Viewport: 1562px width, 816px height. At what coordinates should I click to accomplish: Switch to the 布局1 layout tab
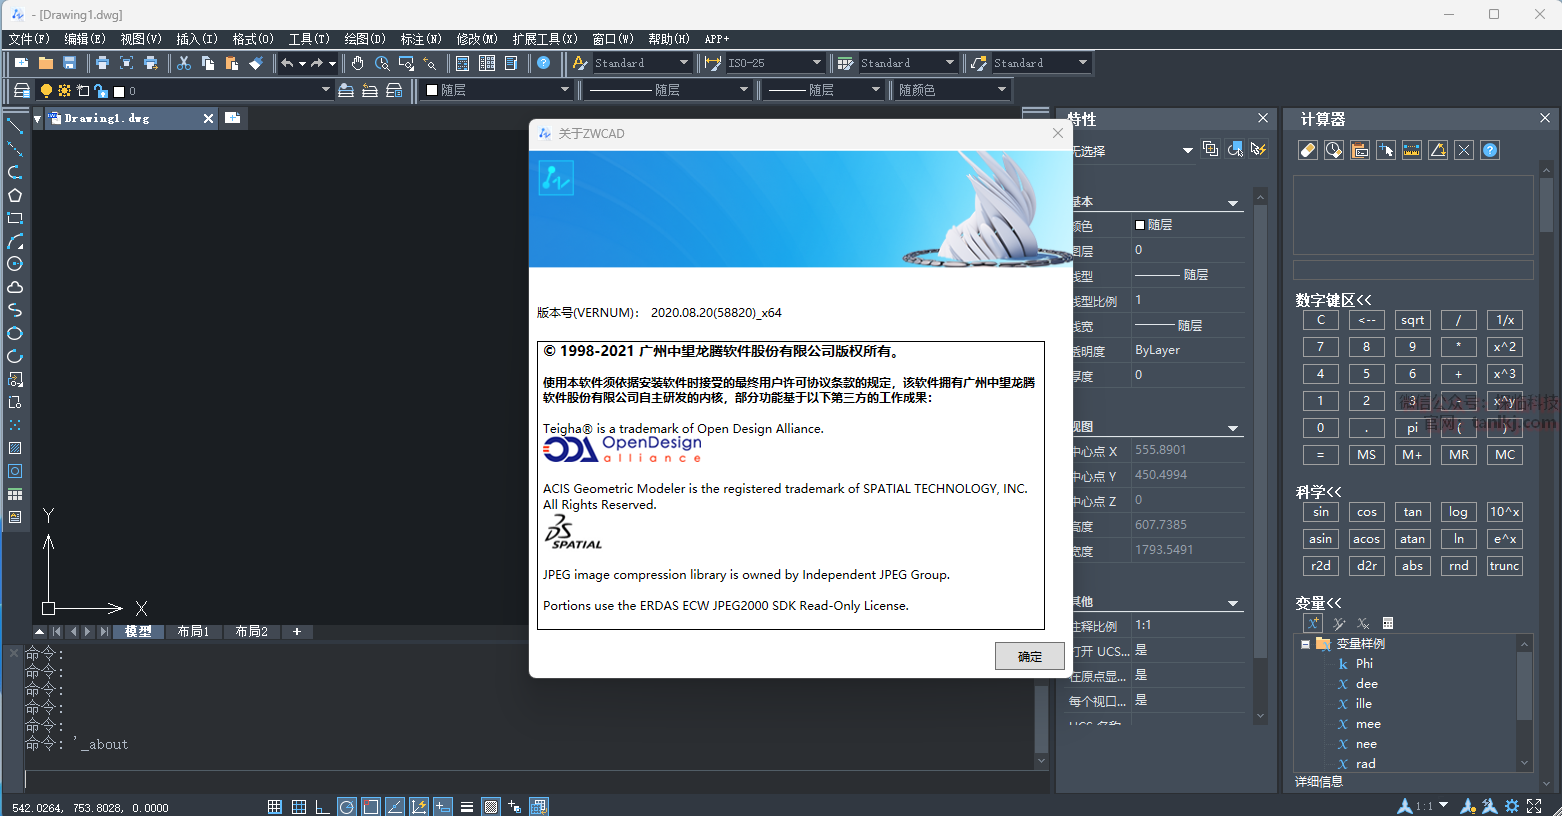pyautogui.click(x=193, y=632)
